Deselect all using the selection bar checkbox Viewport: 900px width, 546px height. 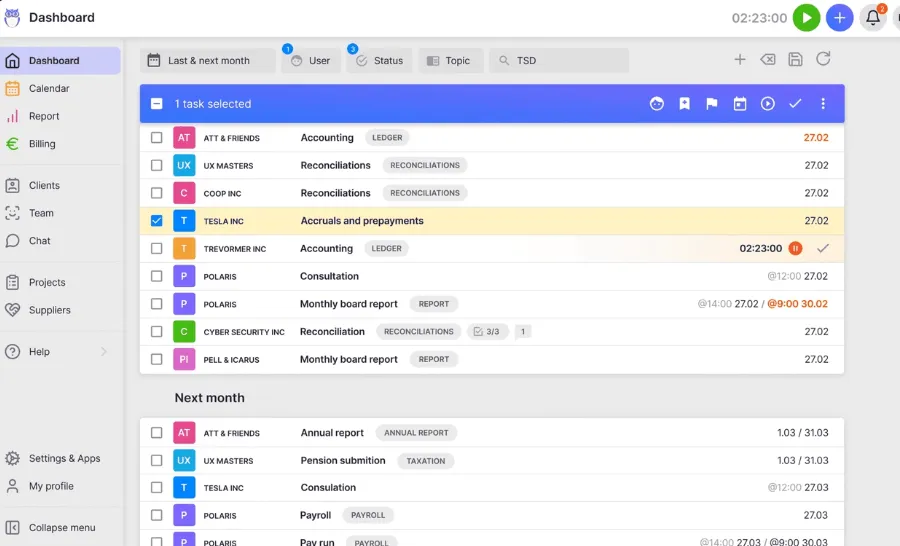(x=156, y=103)
